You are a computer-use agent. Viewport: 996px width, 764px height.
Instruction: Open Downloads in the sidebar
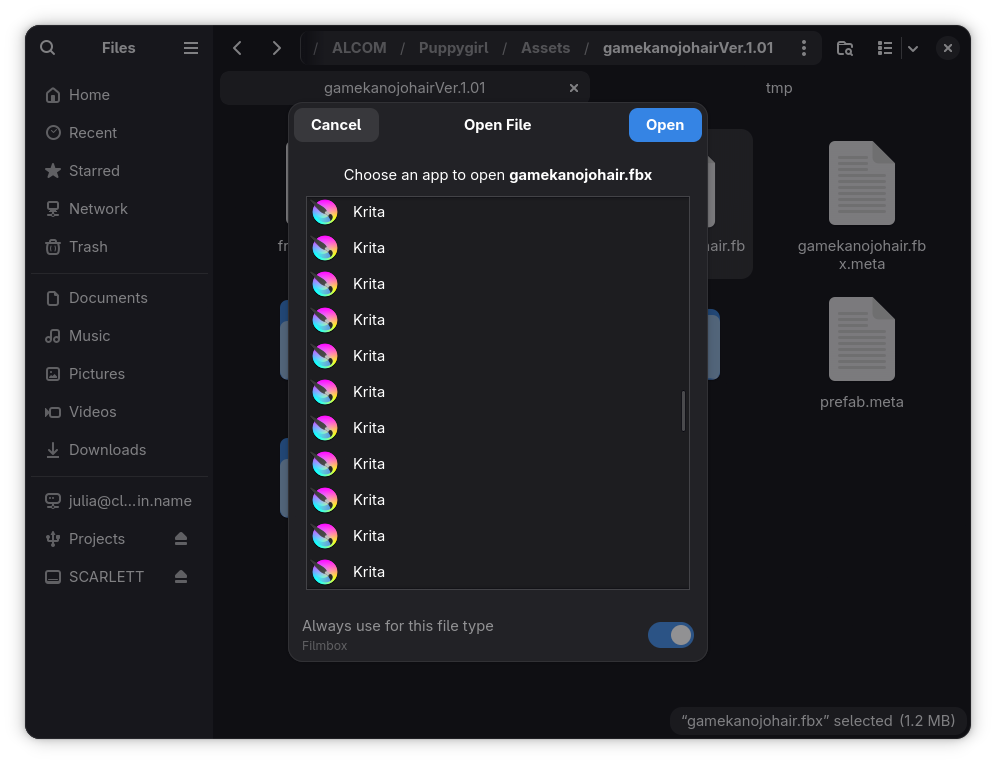point(107,450)
